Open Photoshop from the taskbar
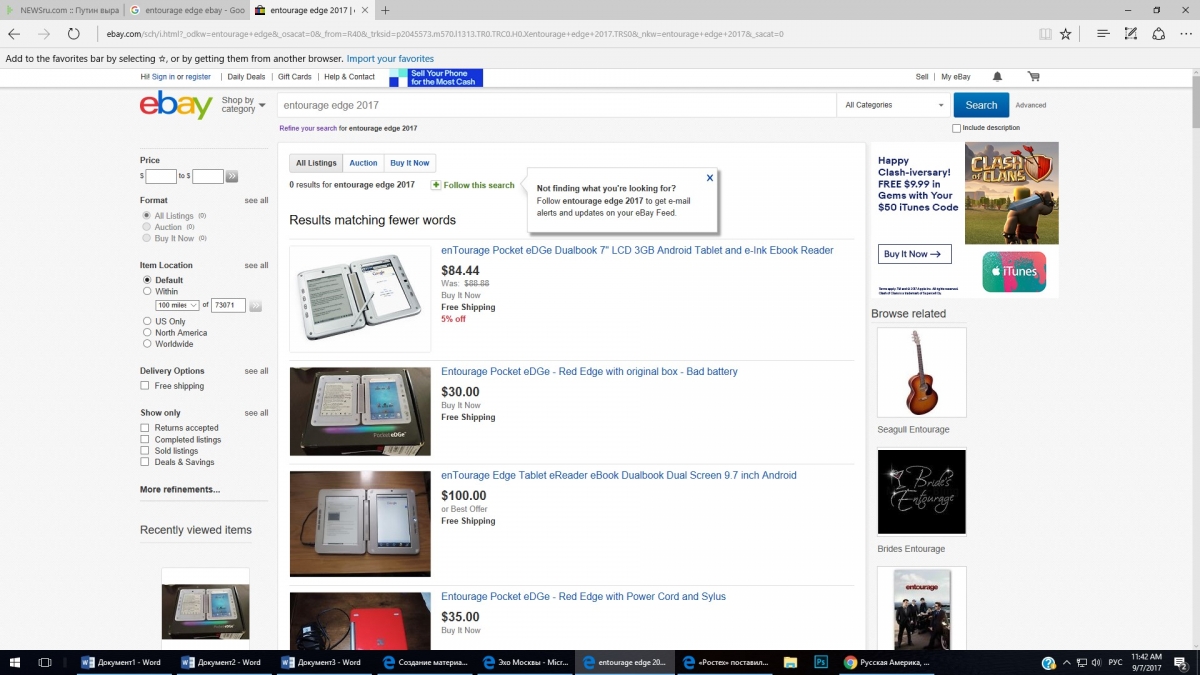The image size is (1200, 675). point(821,662)
